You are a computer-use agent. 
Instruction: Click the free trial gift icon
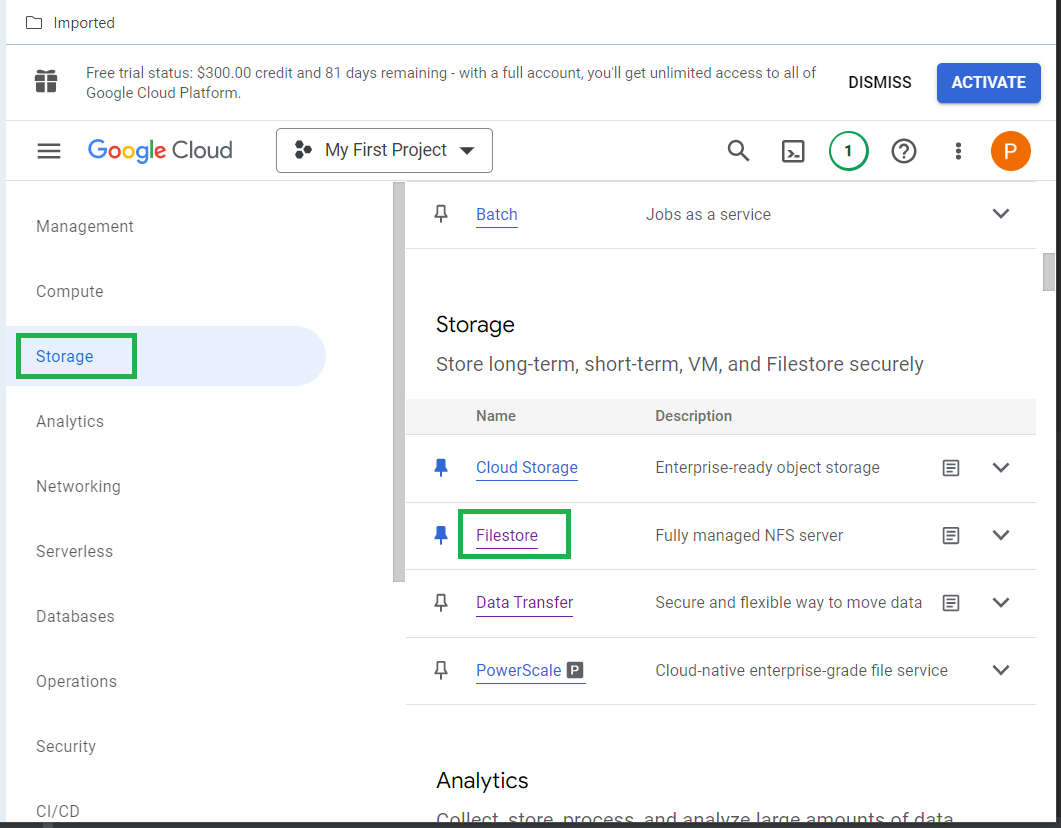(46, 81)
